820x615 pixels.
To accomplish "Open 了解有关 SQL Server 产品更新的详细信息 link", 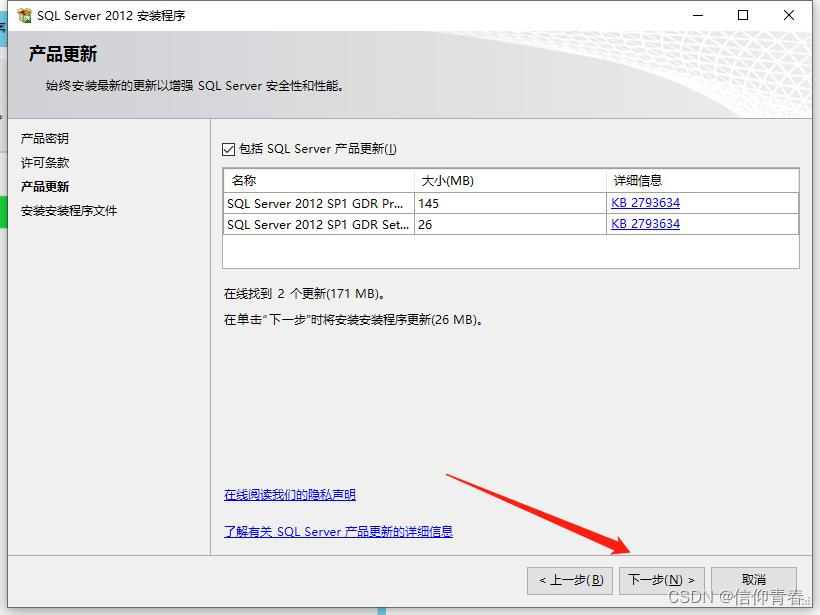I will (x=338, y=532).
